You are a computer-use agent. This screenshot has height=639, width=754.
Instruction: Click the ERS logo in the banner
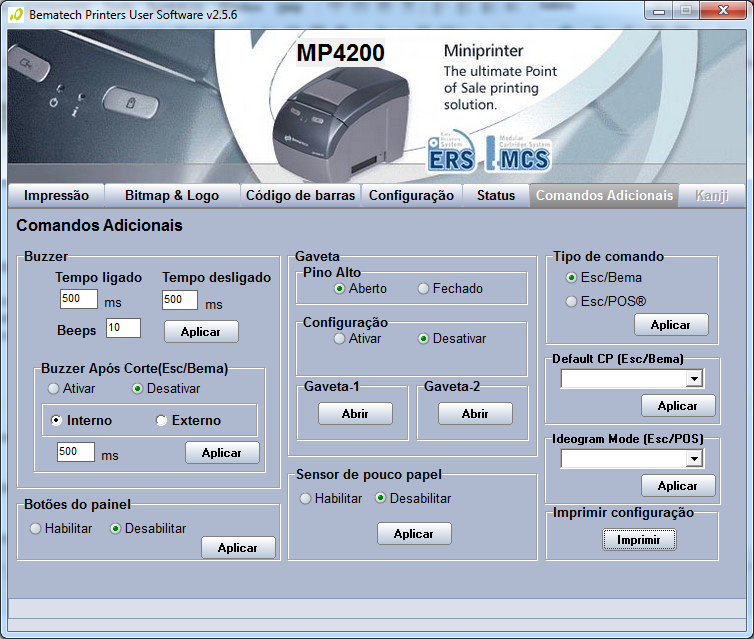pyautogui.click(x=451, y=152)
